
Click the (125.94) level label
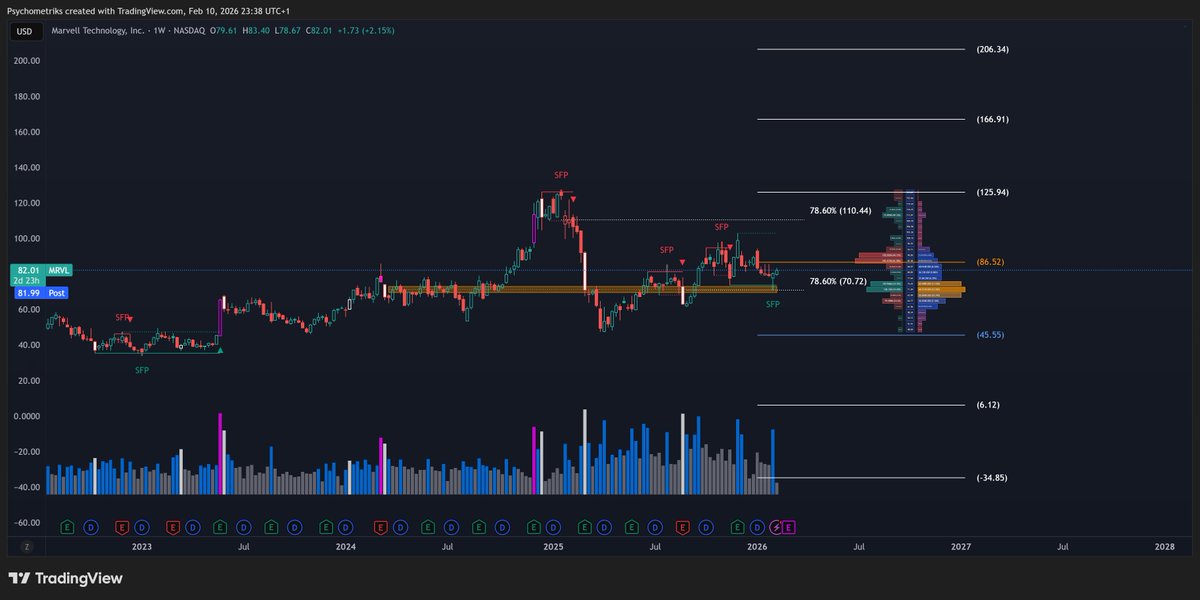point(992,191)
